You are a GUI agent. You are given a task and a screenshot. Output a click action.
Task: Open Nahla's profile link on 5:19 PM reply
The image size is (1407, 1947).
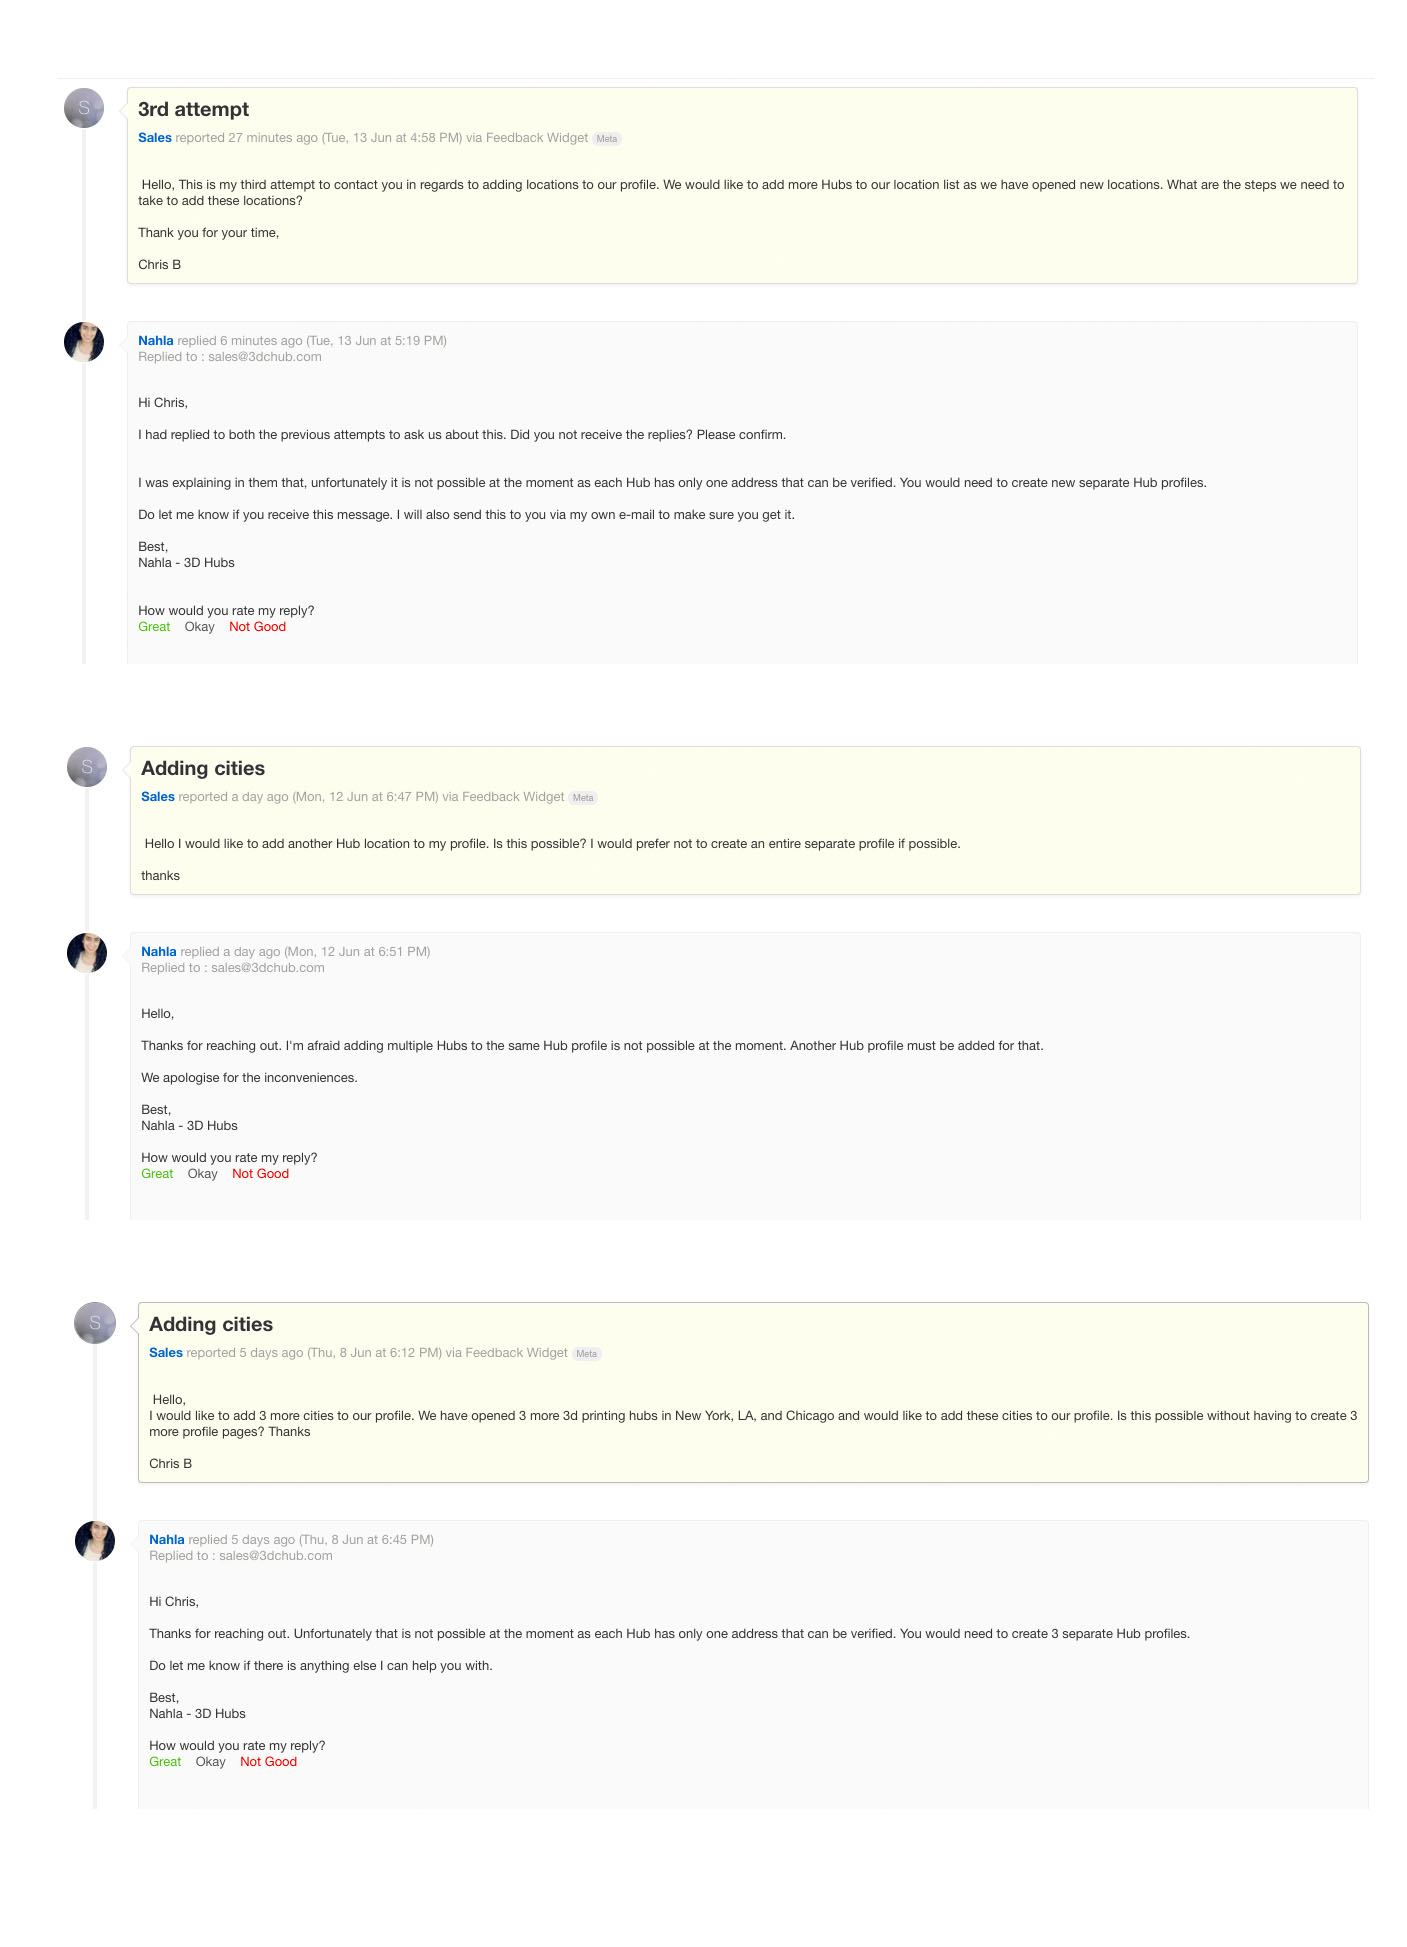(156, 341)
